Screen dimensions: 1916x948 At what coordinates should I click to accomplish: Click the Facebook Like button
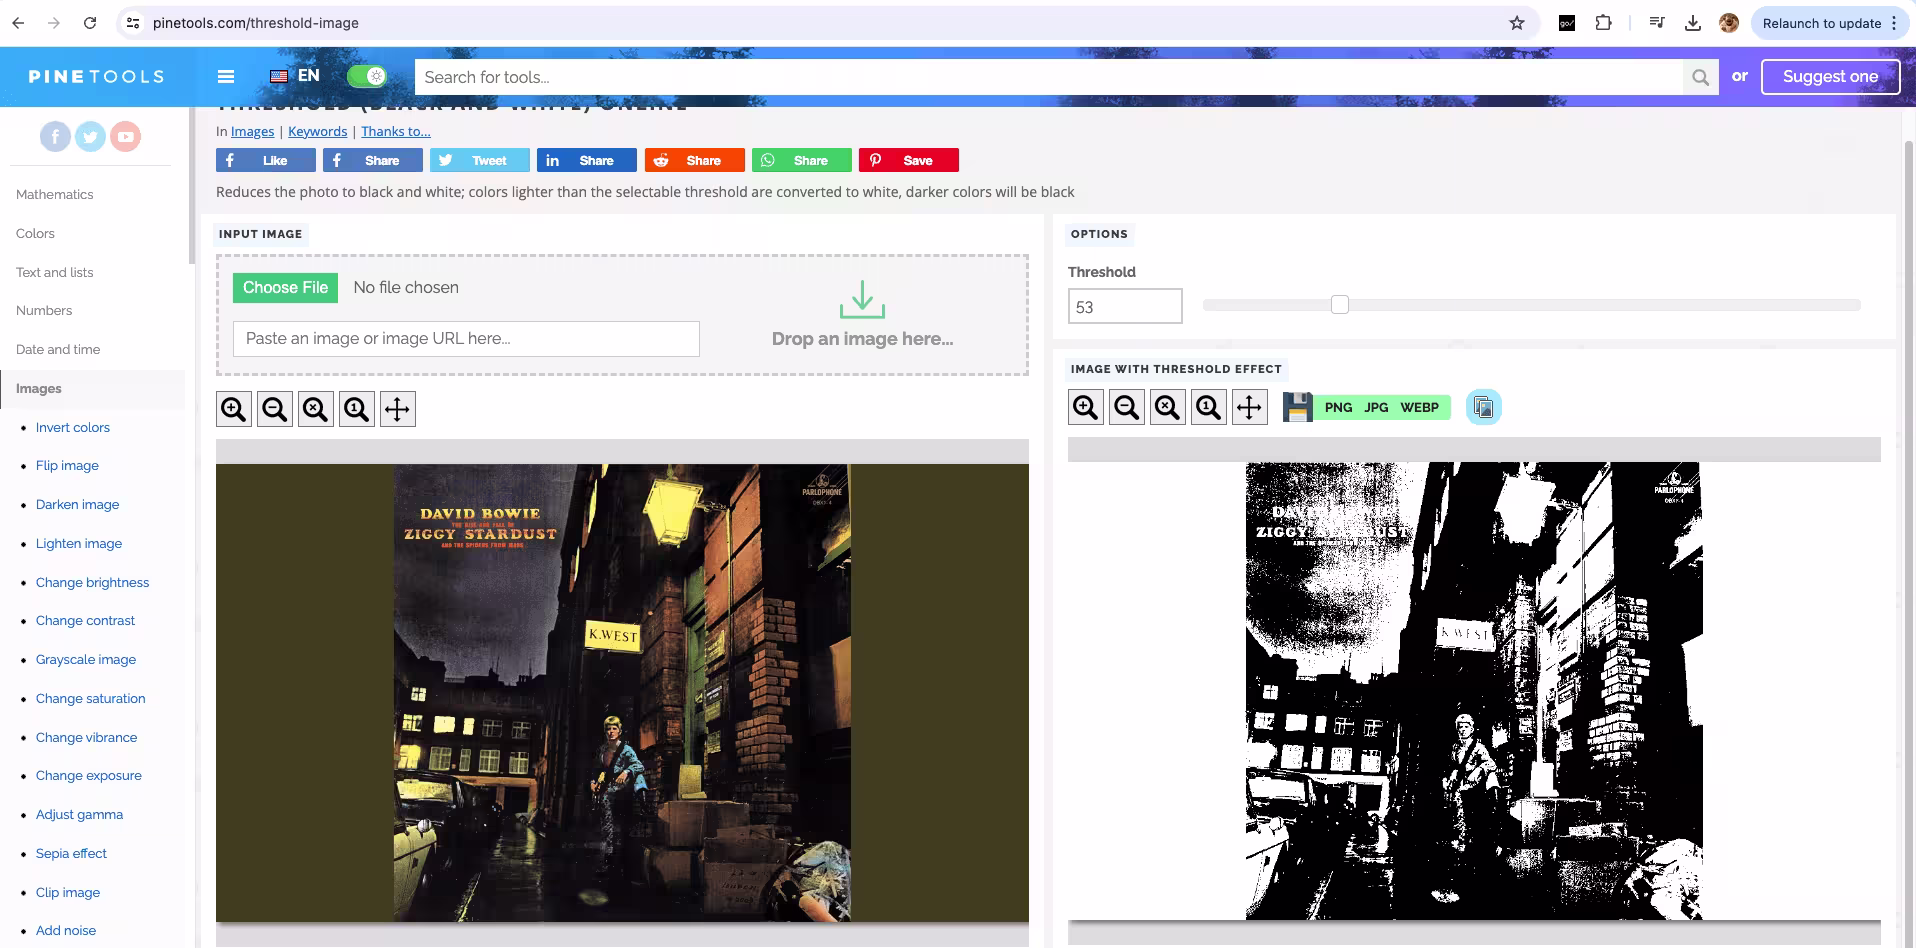click(x=266, y=160)
